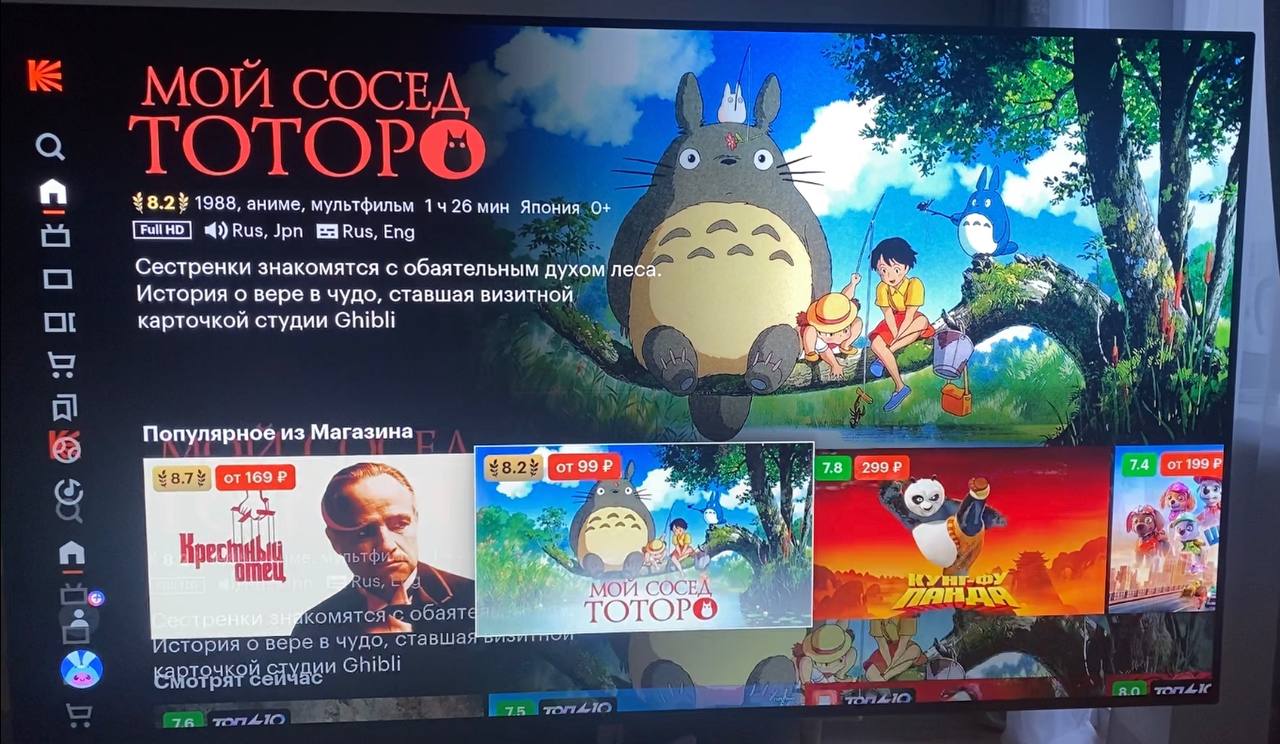Open the Kinopoisk logo in the sidebar
The image size is (1280, 744).
[45, 76]
